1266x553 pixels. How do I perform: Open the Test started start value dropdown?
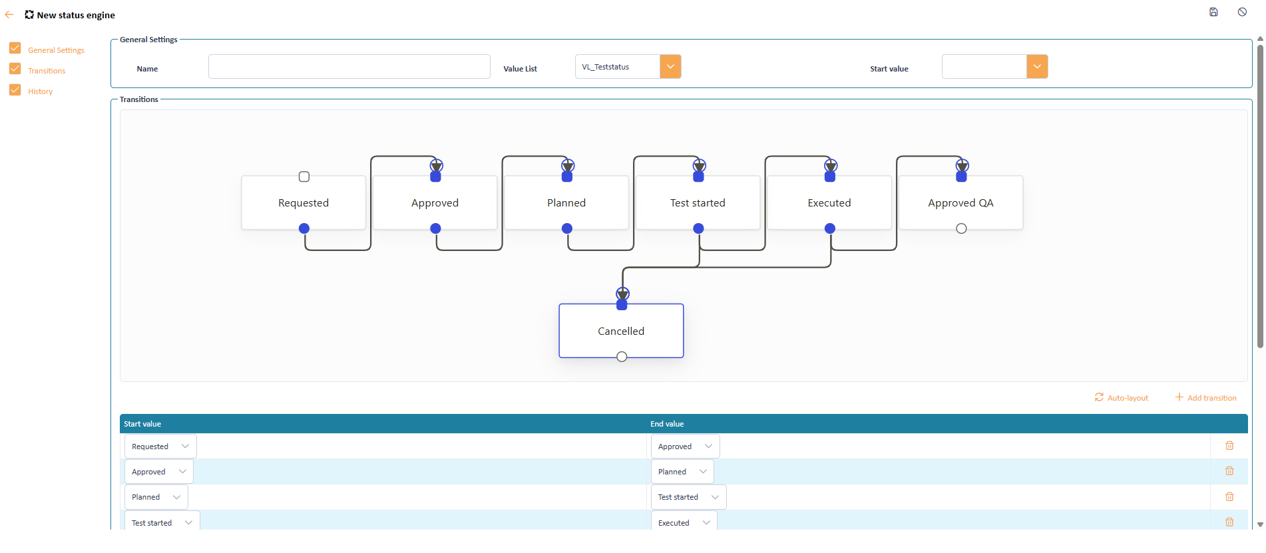coord(162,522)
